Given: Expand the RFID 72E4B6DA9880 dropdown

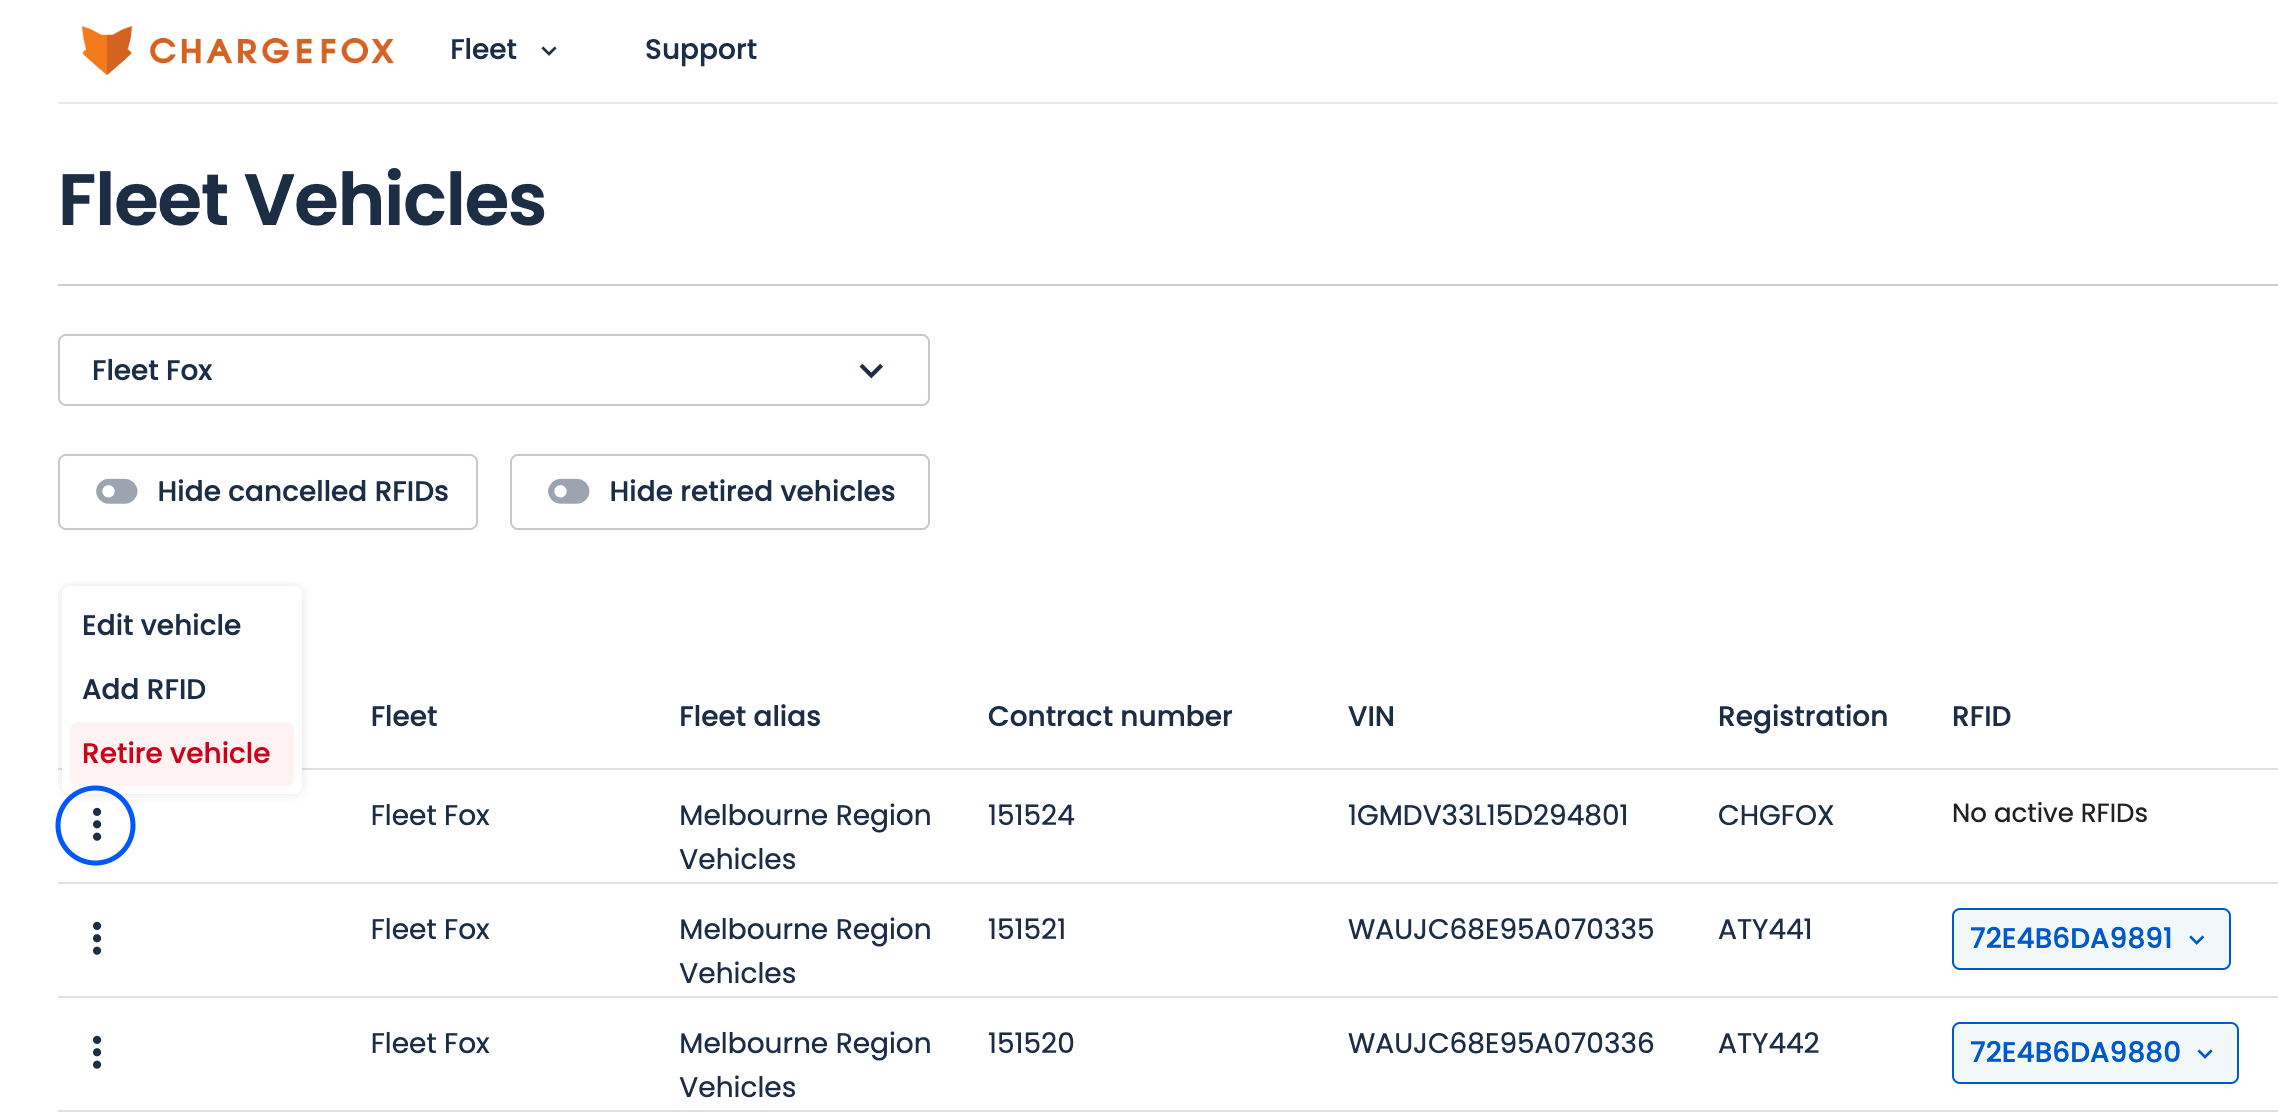Looking at the screenshot, I should (2095, 1052).
